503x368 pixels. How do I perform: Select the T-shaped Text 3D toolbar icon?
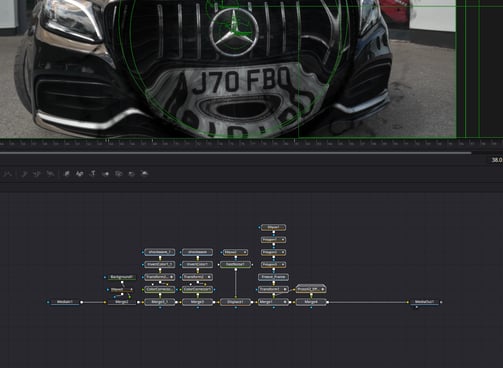coord(93,173)
